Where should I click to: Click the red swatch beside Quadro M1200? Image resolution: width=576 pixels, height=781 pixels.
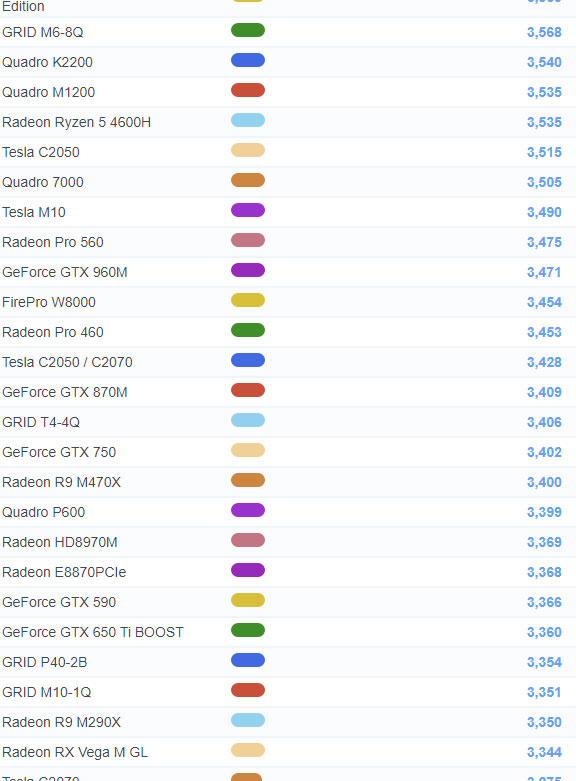(248, 90)
